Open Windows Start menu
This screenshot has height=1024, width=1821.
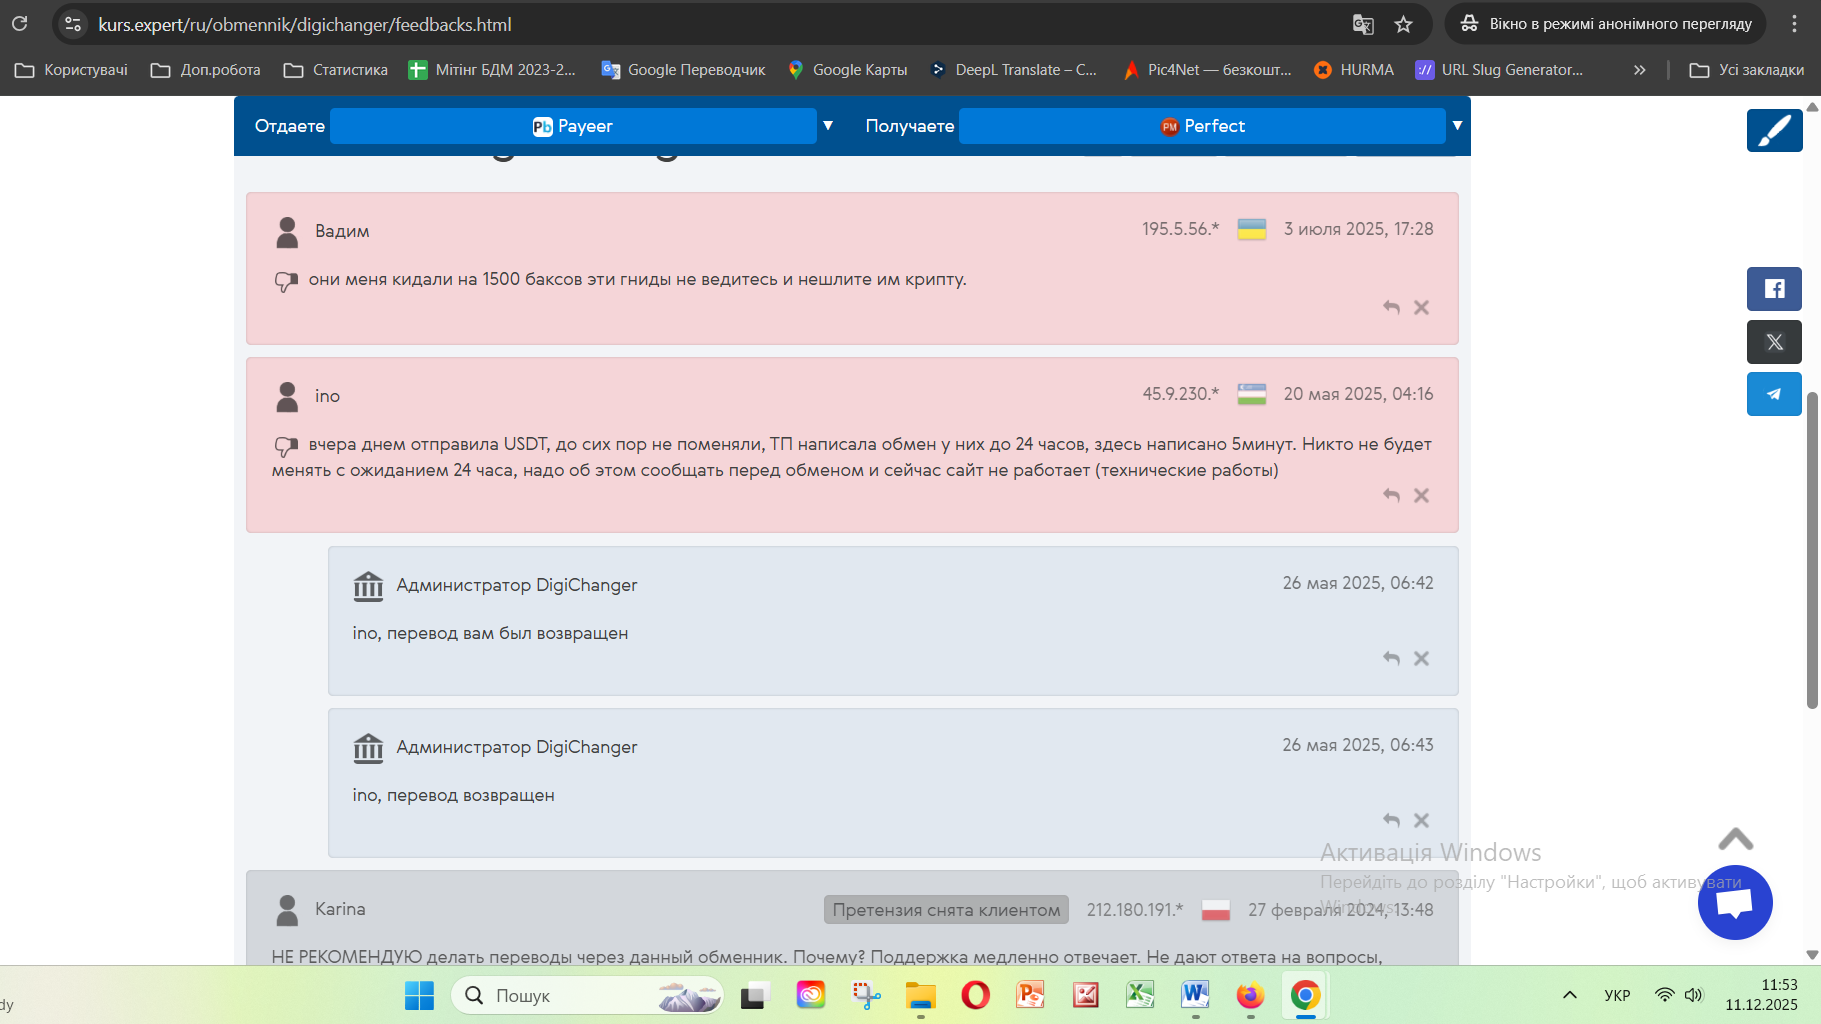click(x=420, y=996)
